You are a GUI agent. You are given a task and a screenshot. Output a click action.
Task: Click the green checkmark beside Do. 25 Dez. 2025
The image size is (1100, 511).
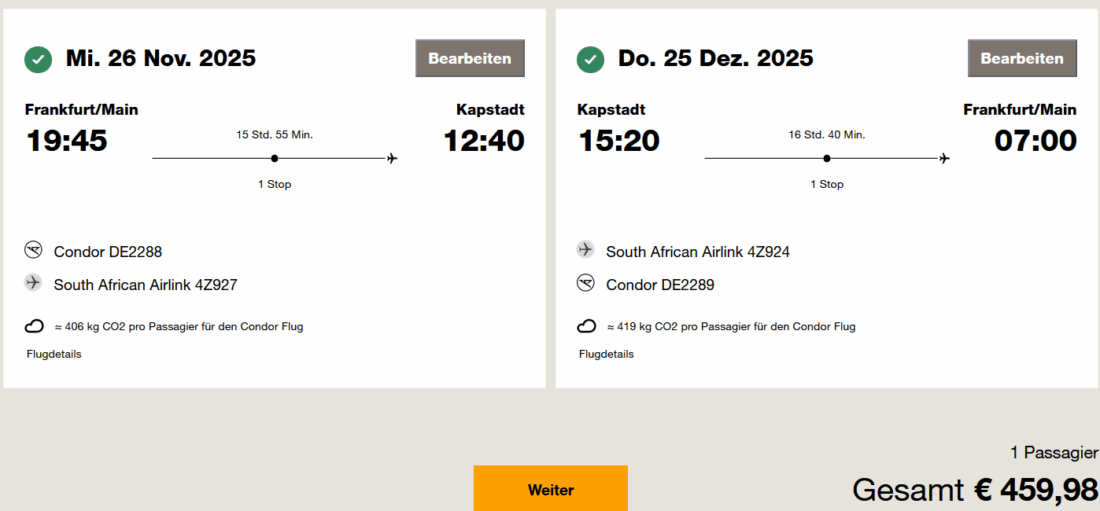[x=590, y=60]
